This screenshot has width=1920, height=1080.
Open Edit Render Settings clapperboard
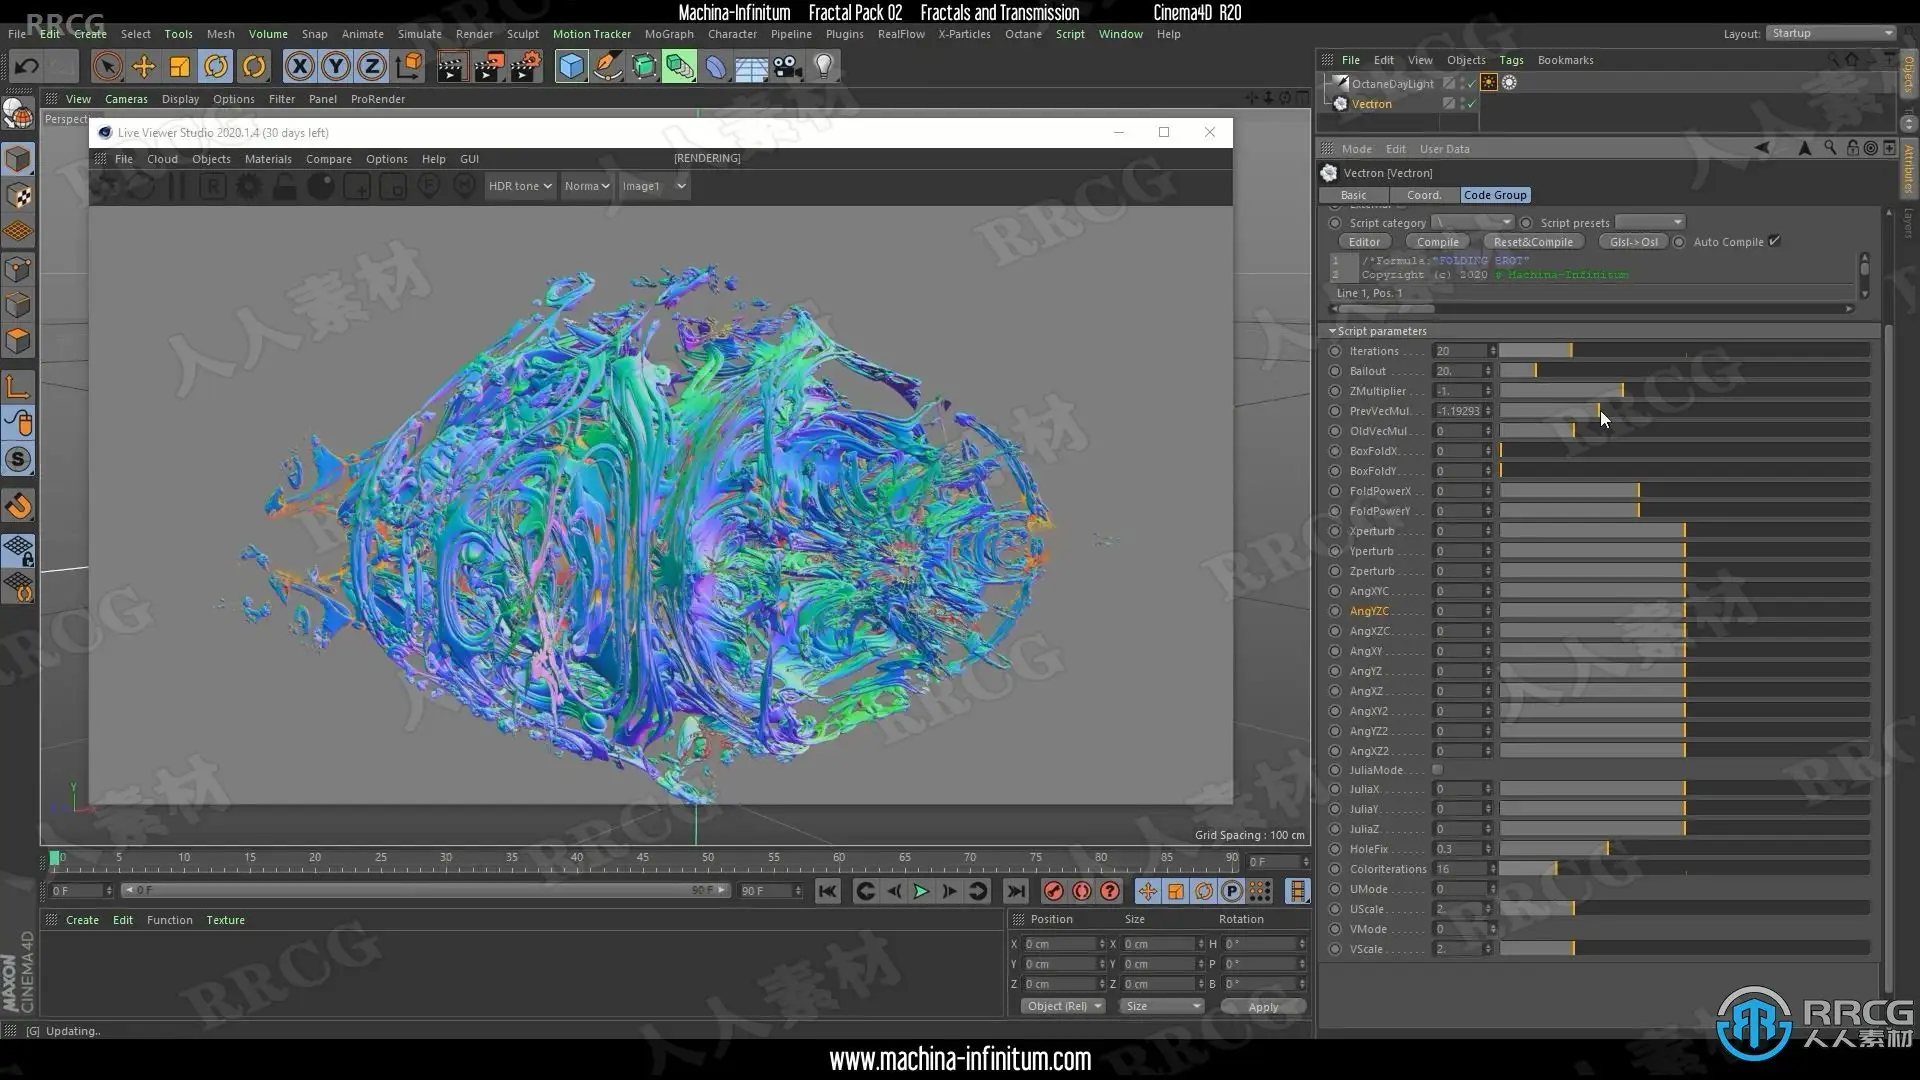pos(525,67)
